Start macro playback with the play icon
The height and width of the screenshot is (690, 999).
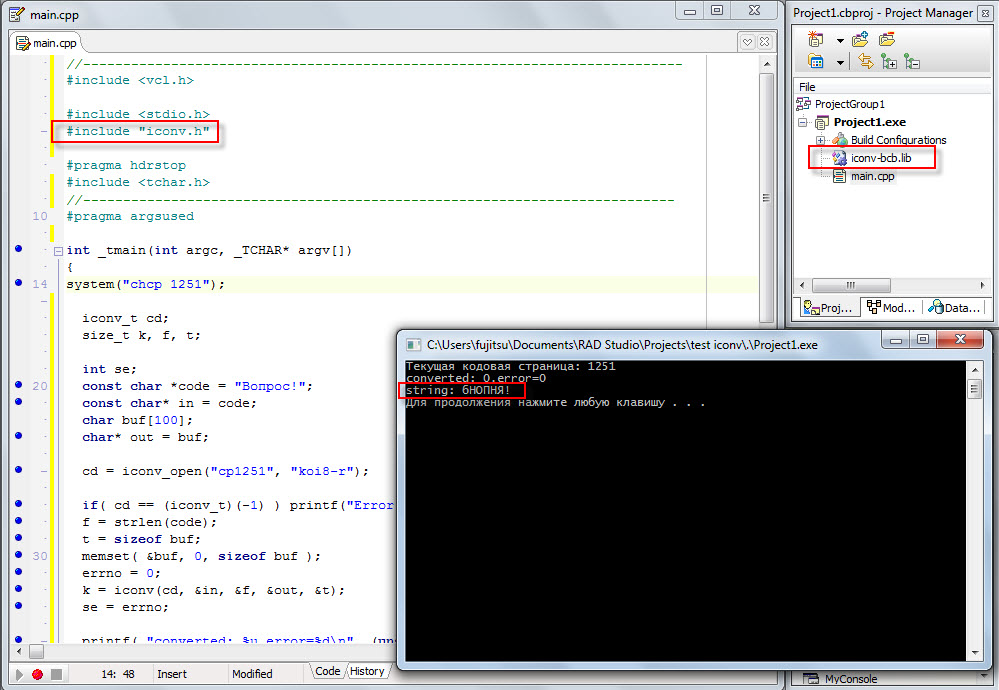(x=18, y=675)
